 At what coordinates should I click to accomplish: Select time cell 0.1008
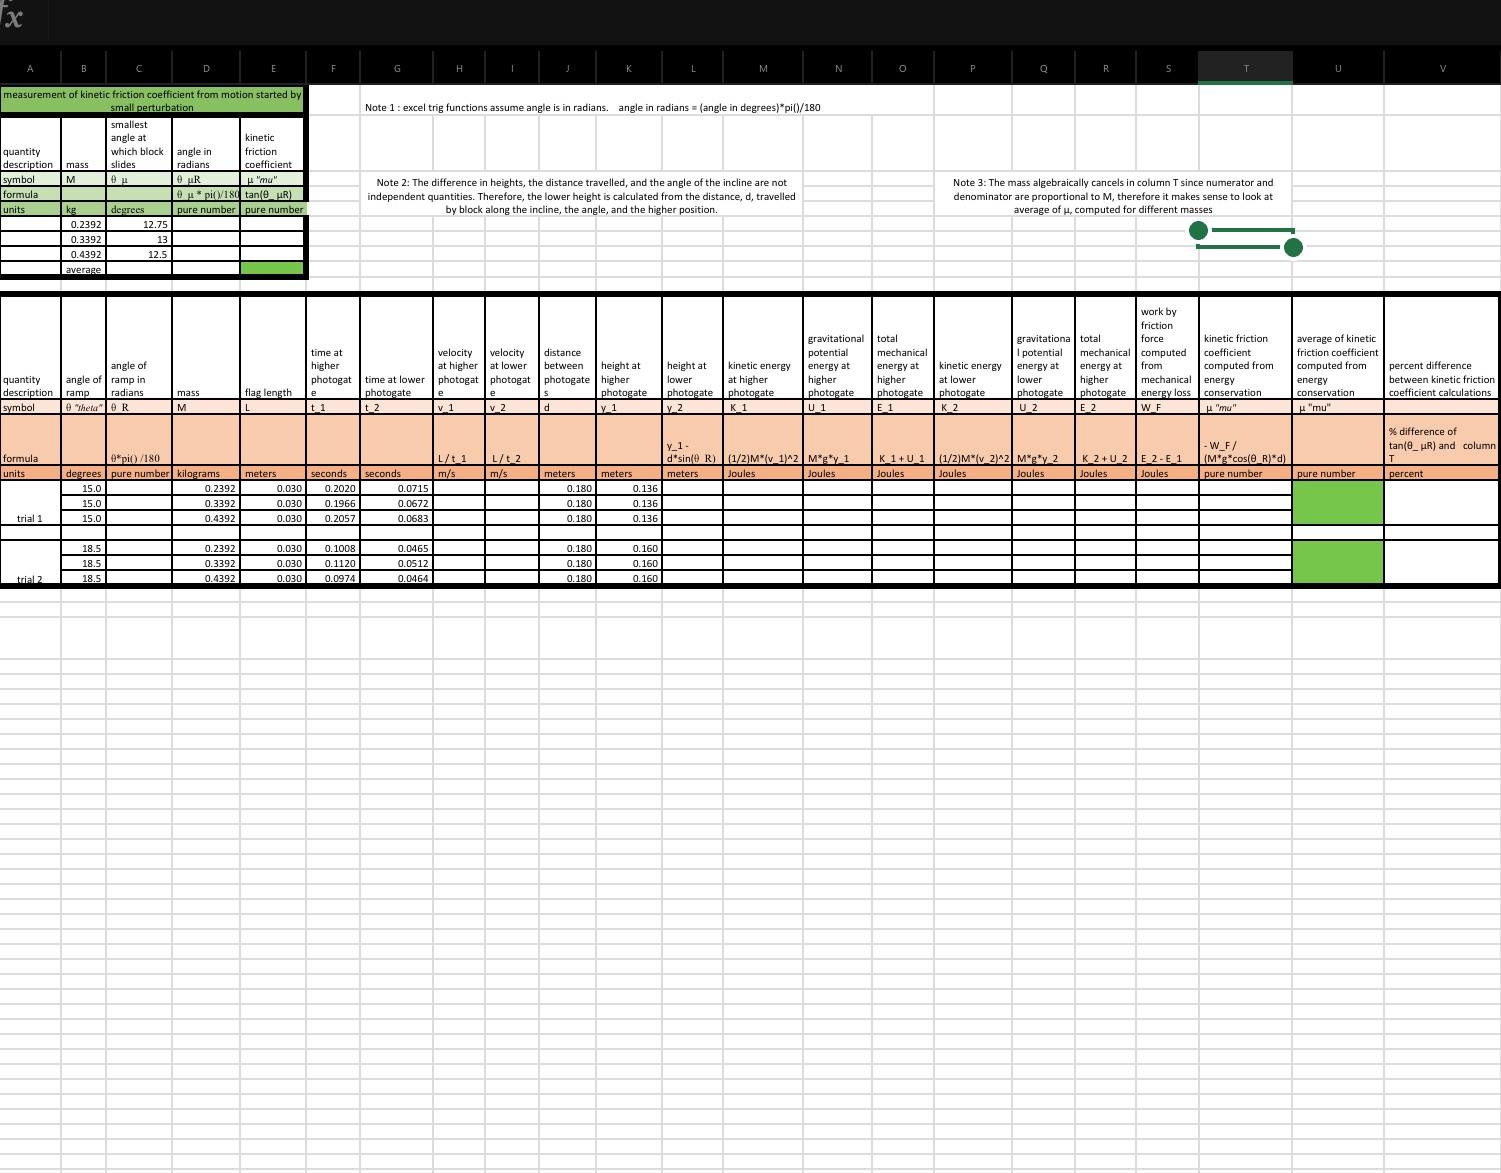point(333,548)
